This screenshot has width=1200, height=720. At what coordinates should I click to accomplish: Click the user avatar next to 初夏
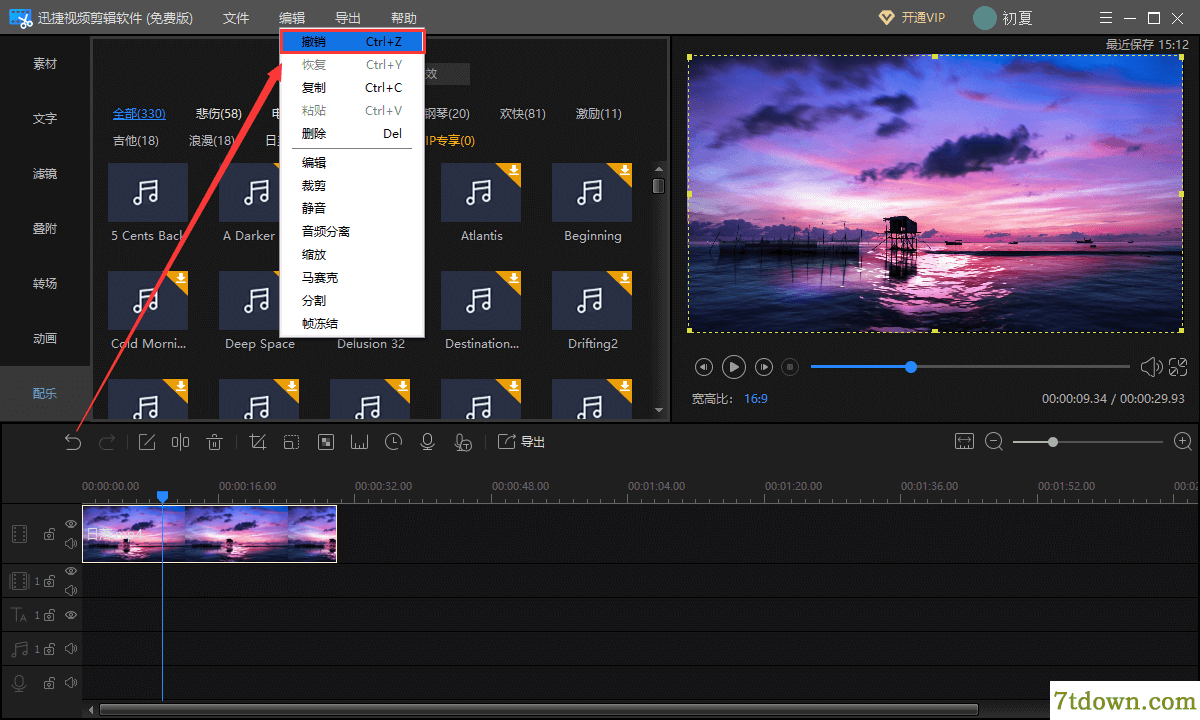pos(985,18)
